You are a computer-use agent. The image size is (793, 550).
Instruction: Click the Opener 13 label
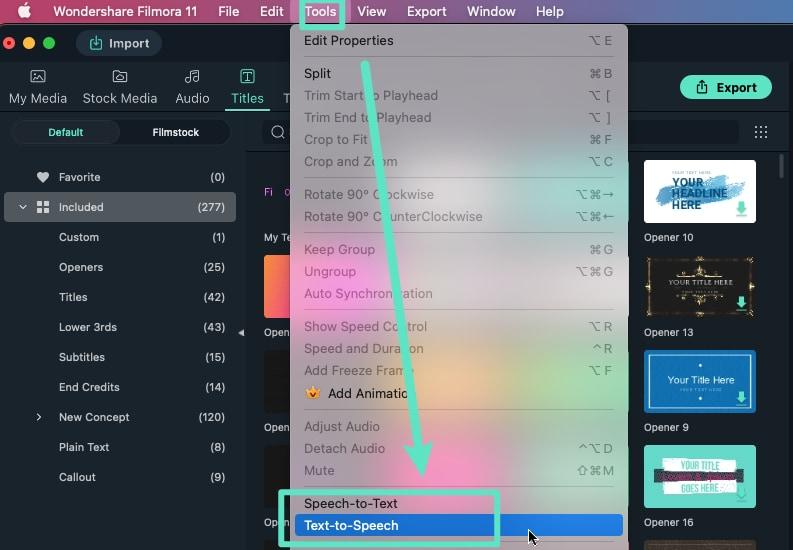click(669, 332)
